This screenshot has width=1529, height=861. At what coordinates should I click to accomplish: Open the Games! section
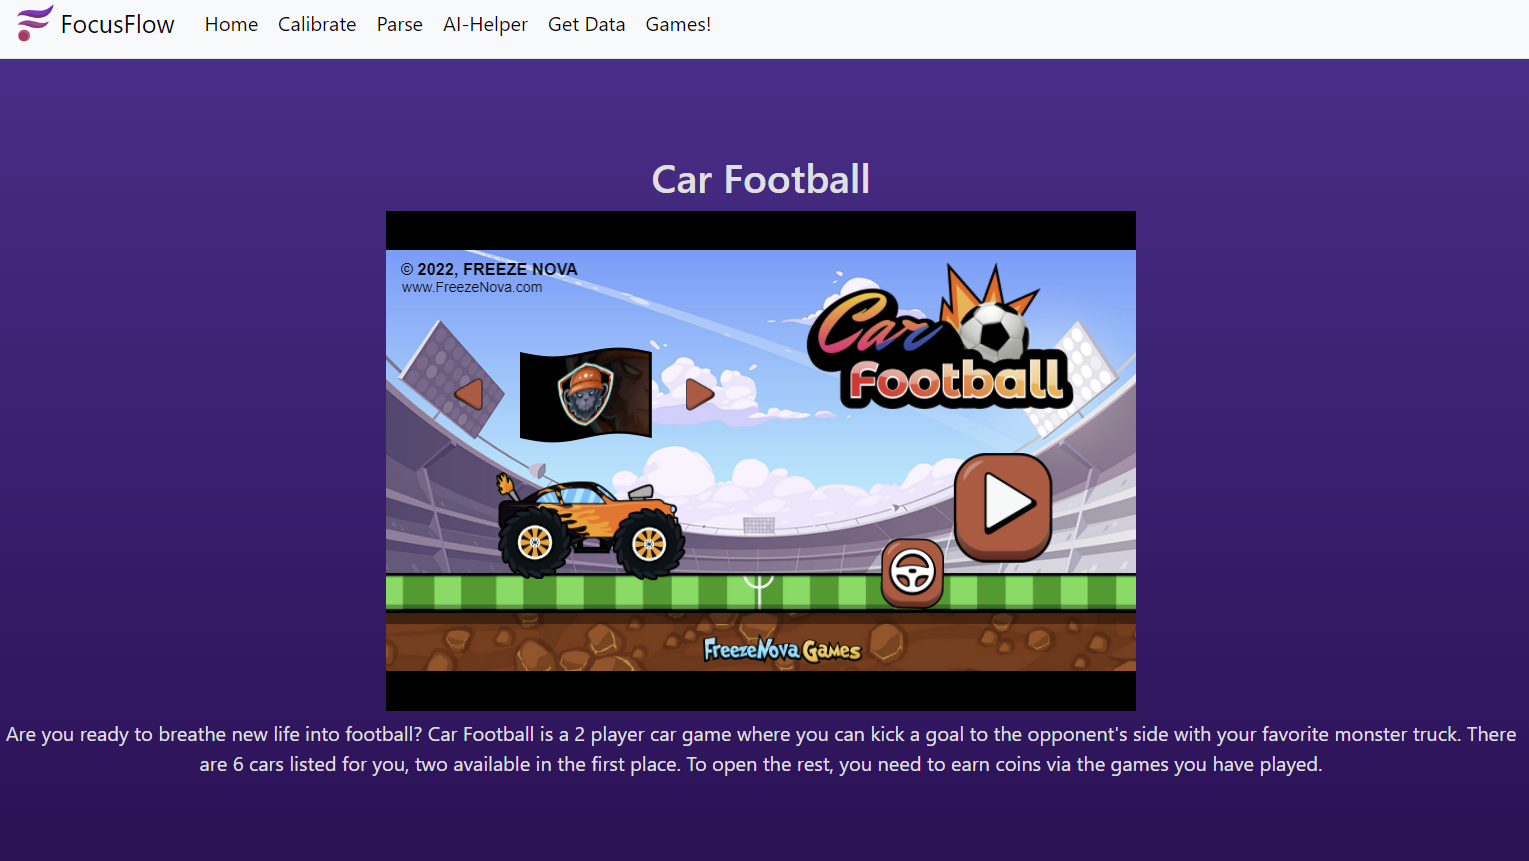tap(678, 24)
